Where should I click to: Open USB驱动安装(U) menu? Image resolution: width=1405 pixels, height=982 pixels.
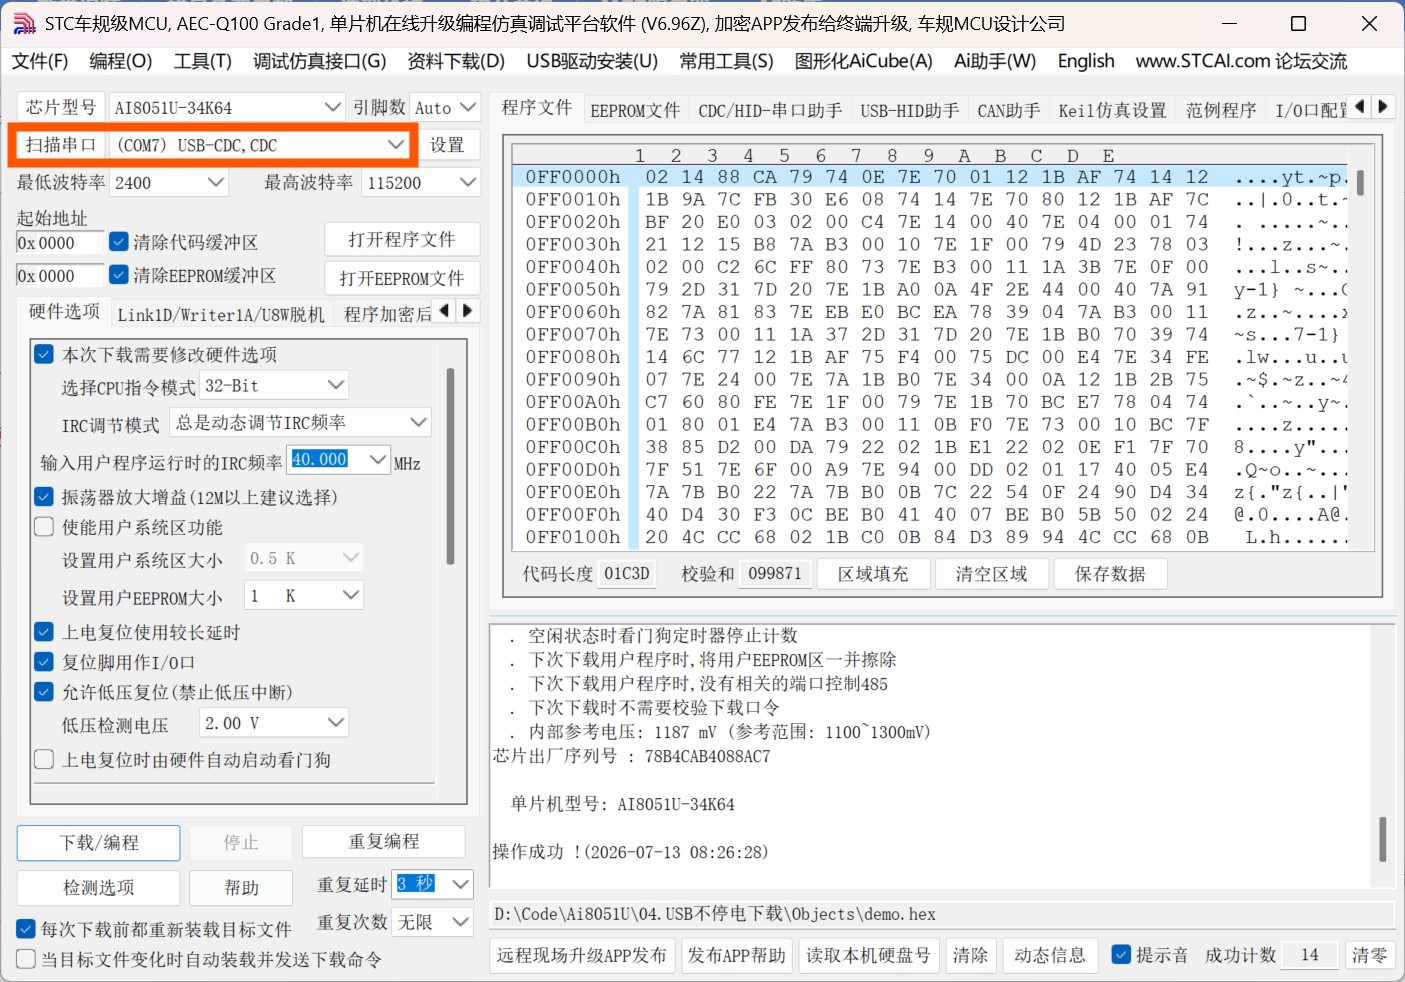click(x=592, y=61)
